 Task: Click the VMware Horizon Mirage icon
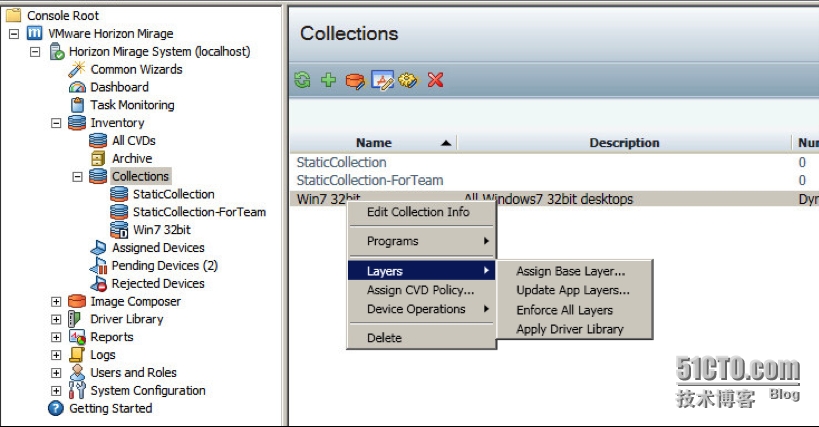(34, 33)
